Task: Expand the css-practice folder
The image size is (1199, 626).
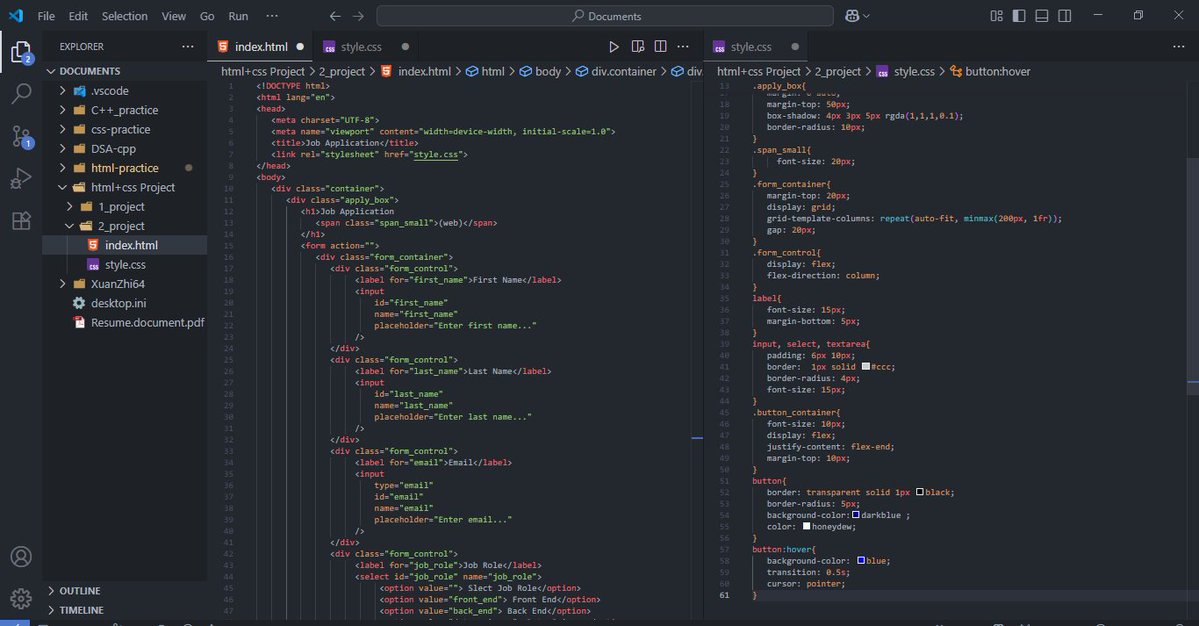Action: (63, 129)
